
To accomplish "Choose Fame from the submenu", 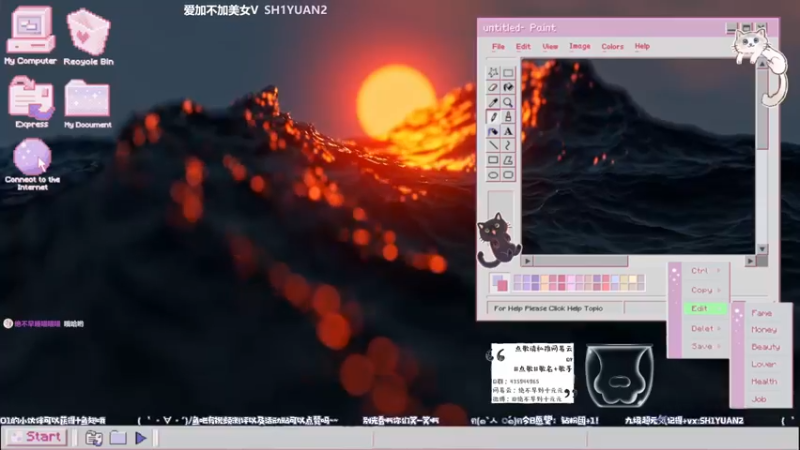I will (761, 313).
